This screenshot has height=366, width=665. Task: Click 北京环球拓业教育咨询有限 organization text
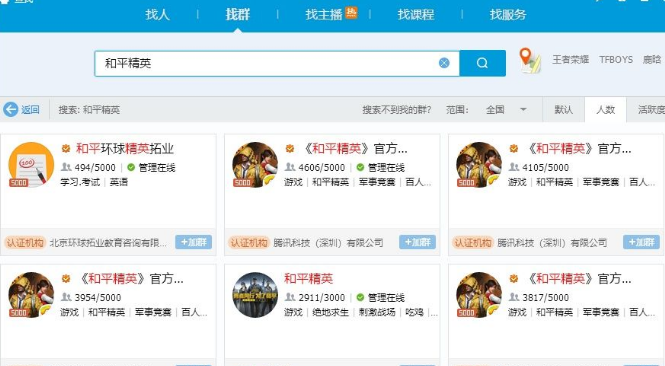(x=108, y=243)
